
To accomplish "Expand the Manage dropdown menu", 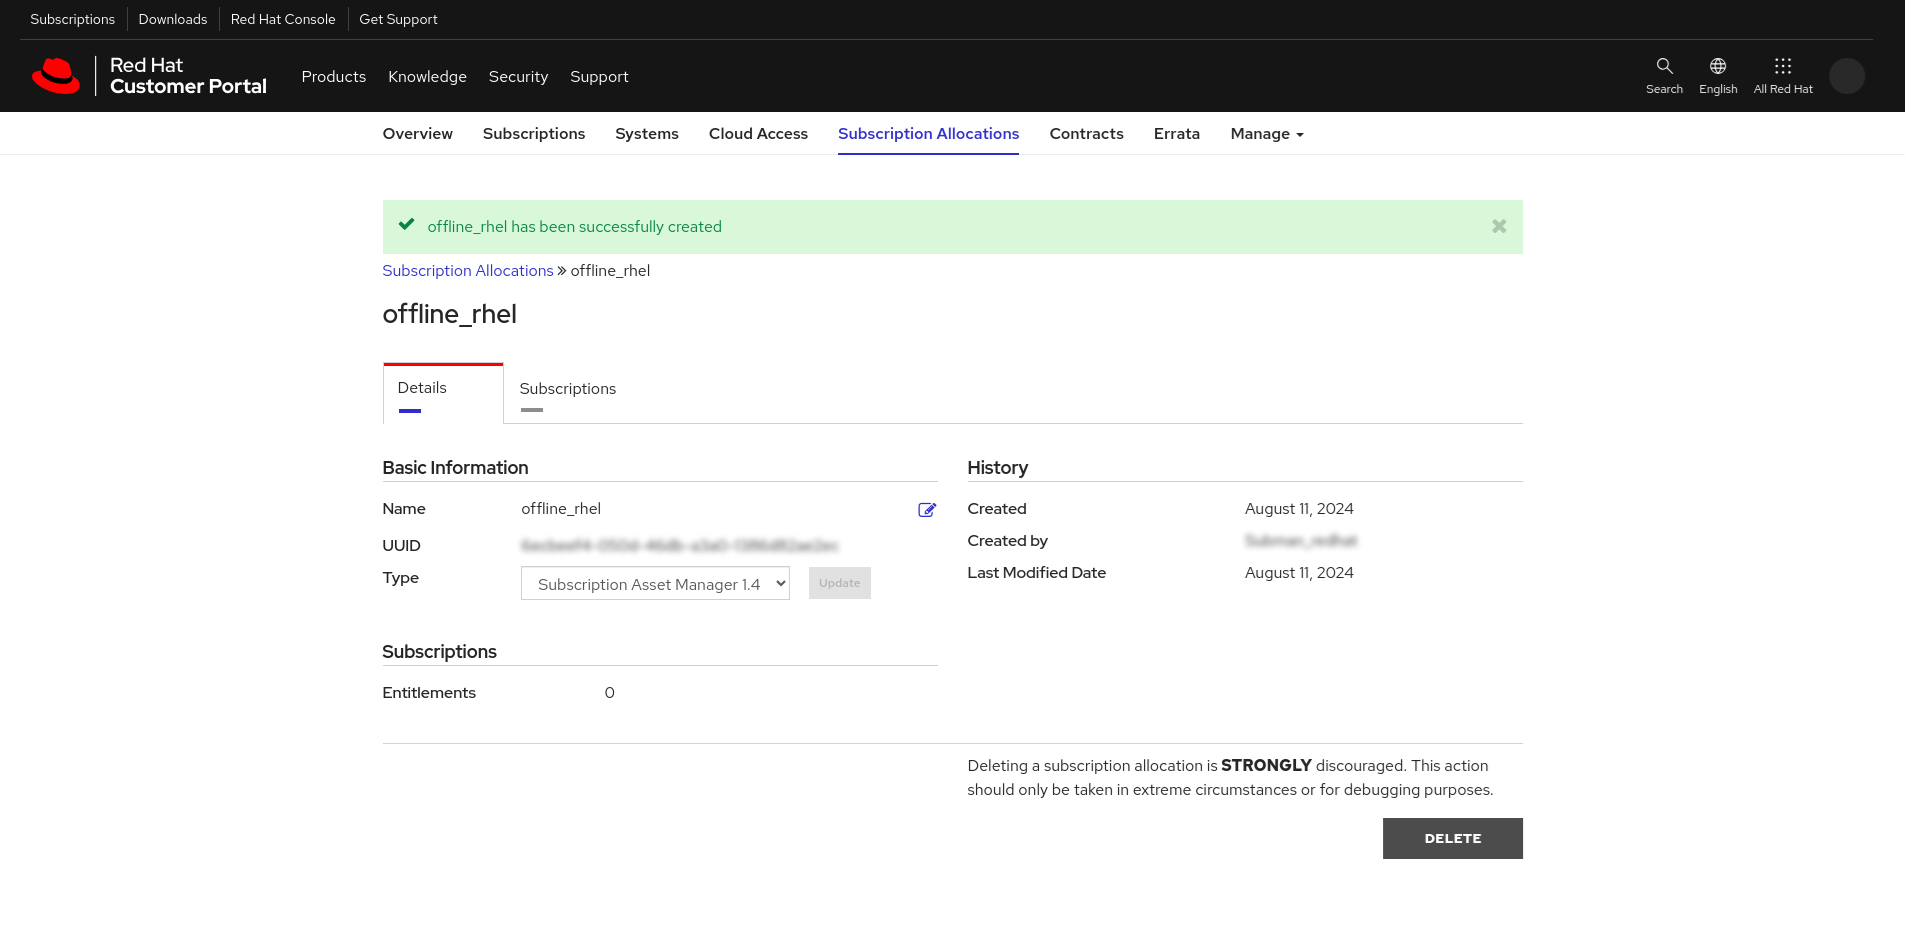I will click(1266, 134).
